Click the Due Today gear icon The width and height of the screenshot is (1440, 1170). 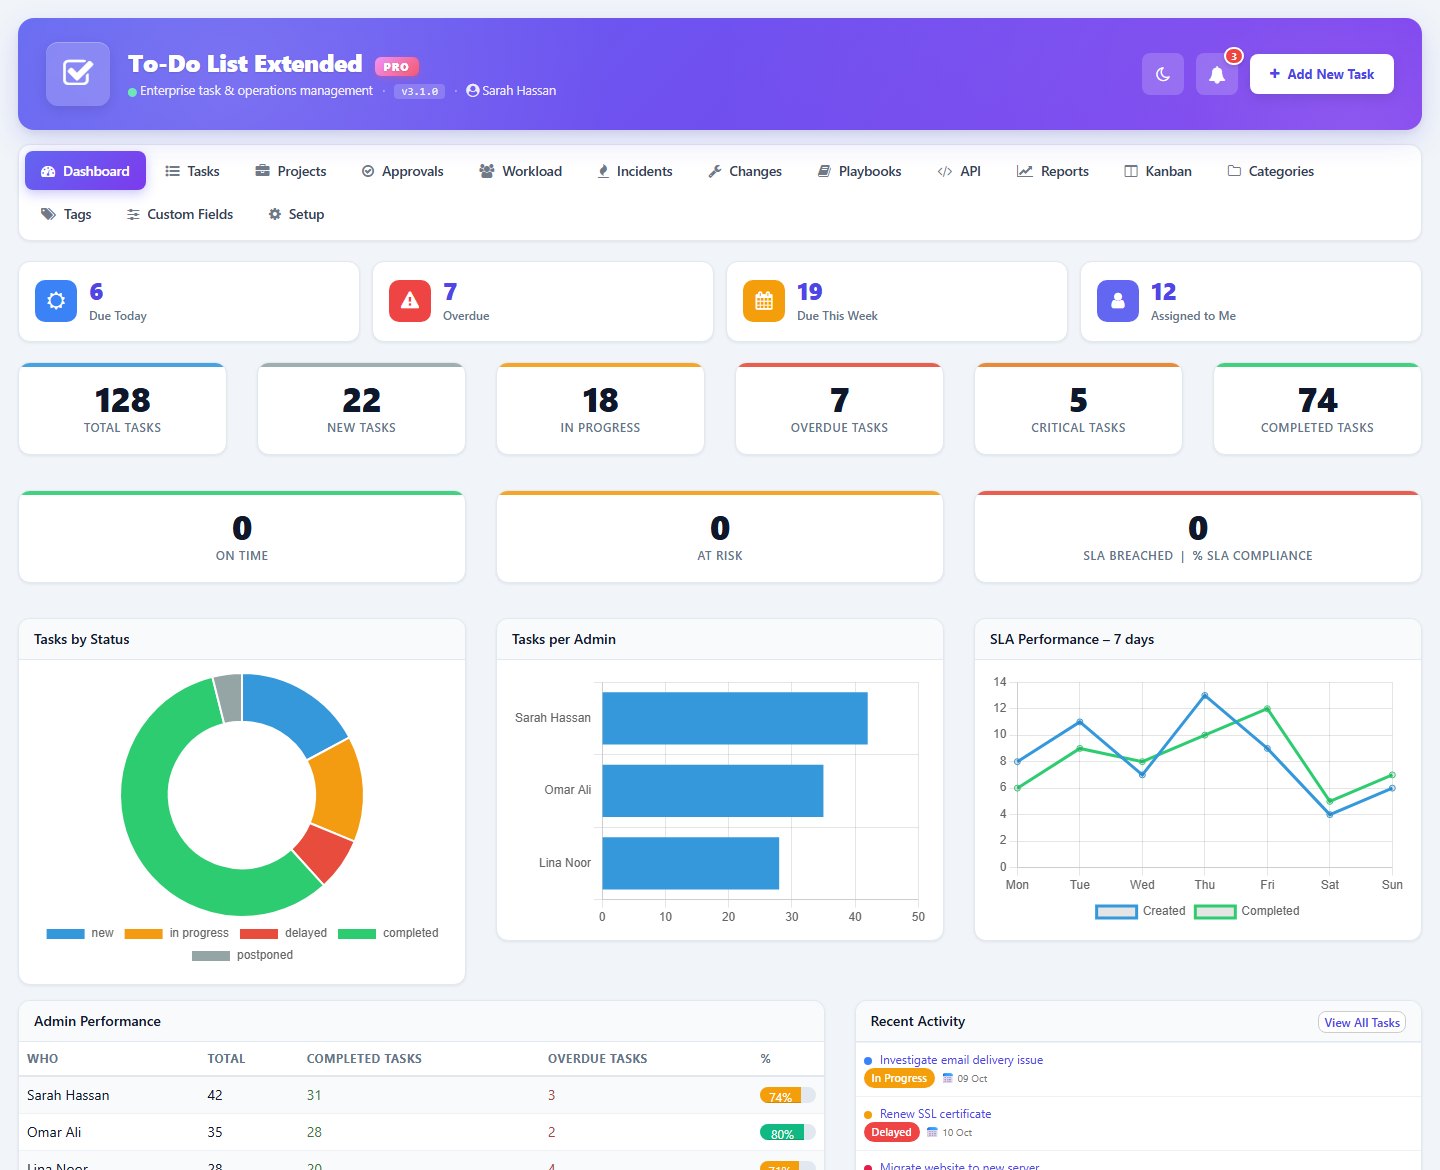click(x=56, y=301)
